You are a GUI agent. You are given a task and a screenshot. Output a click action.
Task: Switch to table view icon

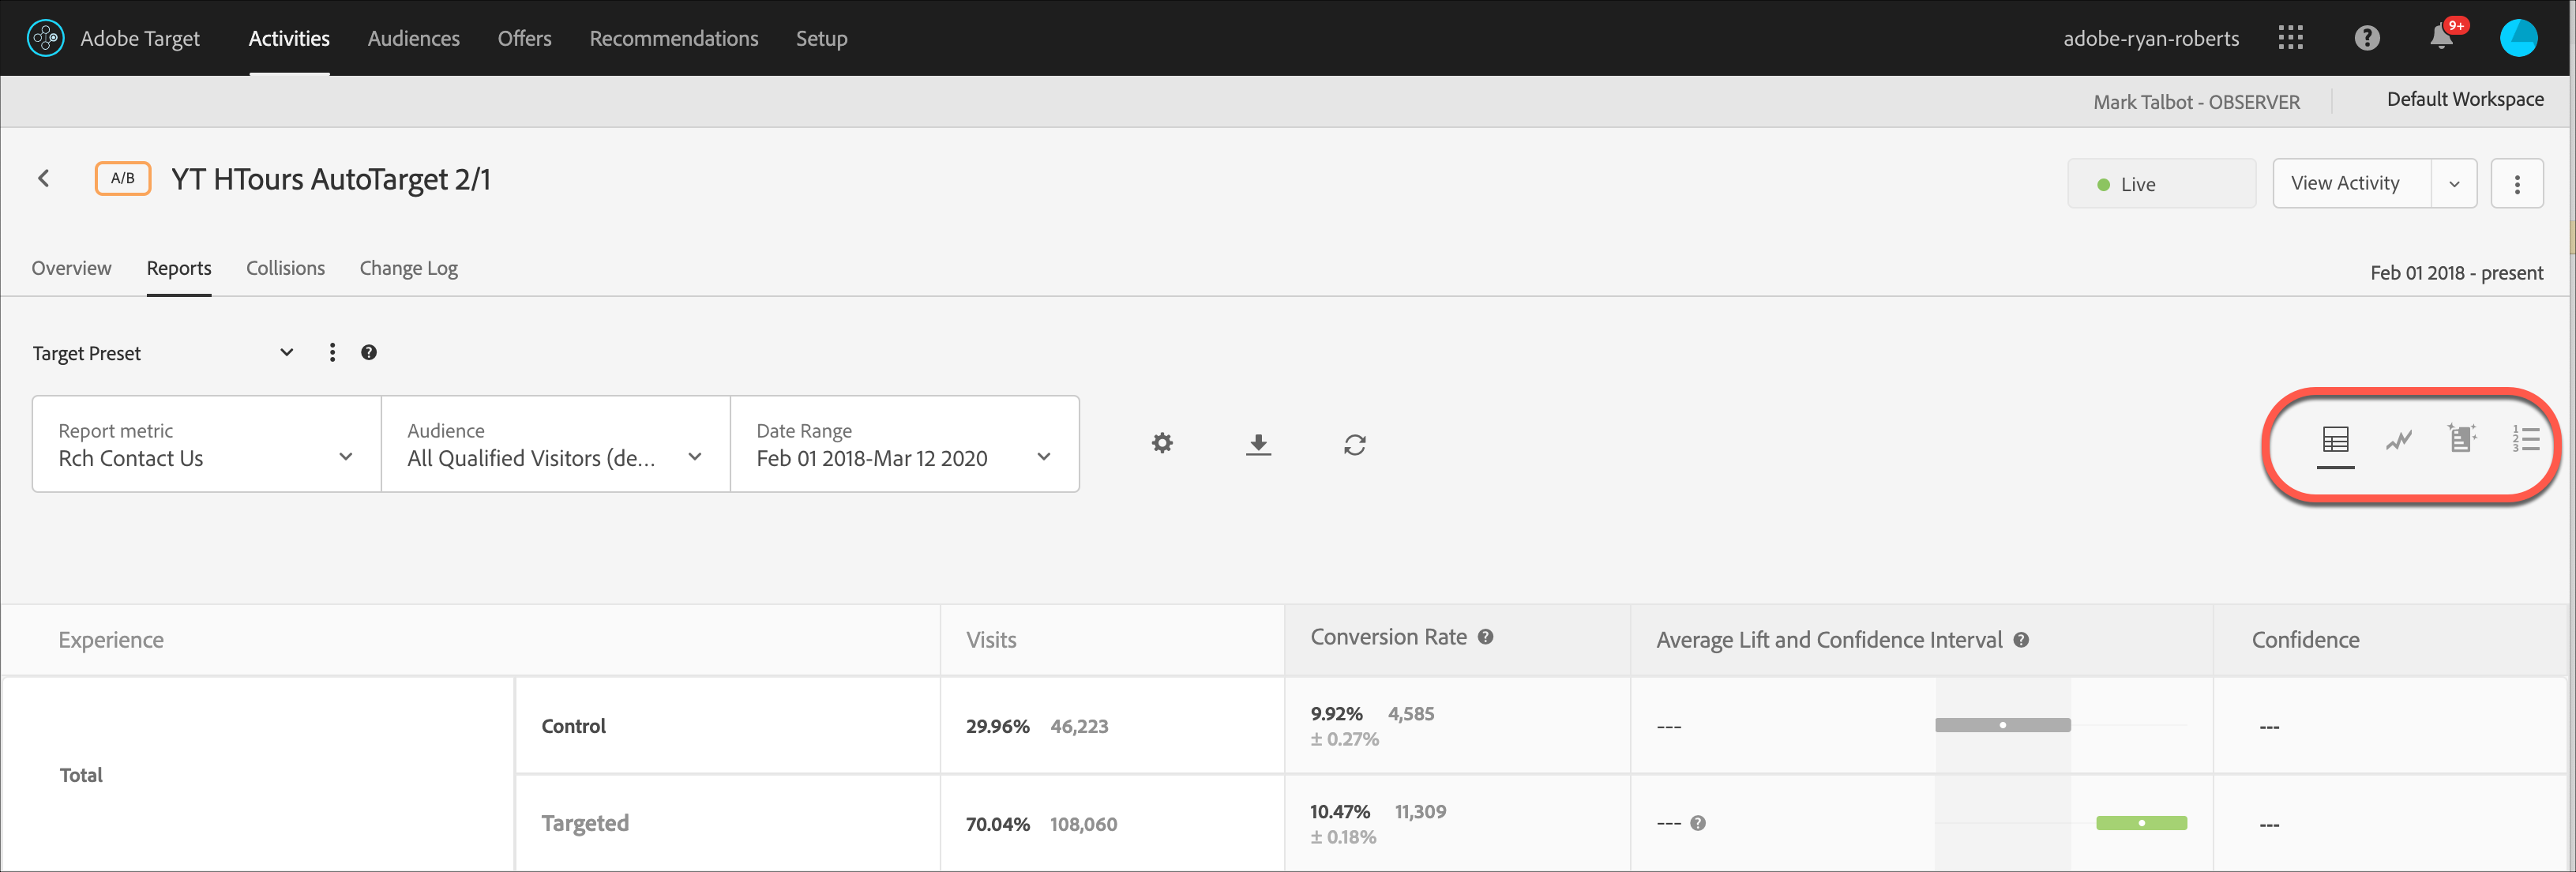(2335, 440)
